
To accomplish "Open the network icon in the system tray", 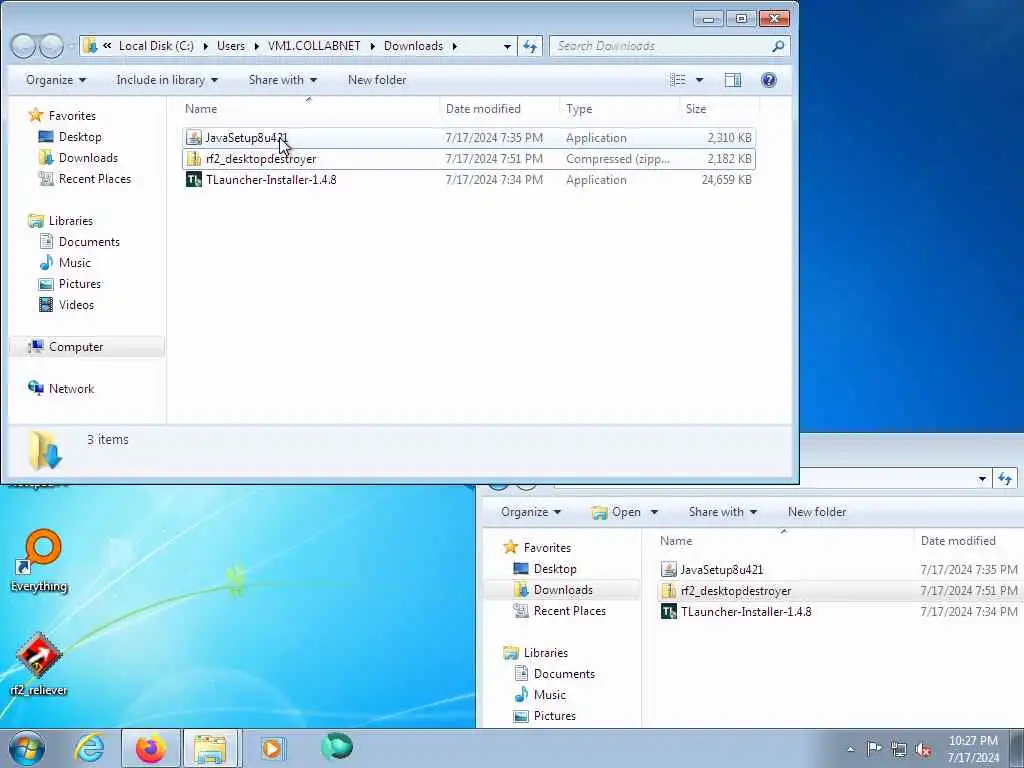I will pyautogui.click(x=899, y=749).
